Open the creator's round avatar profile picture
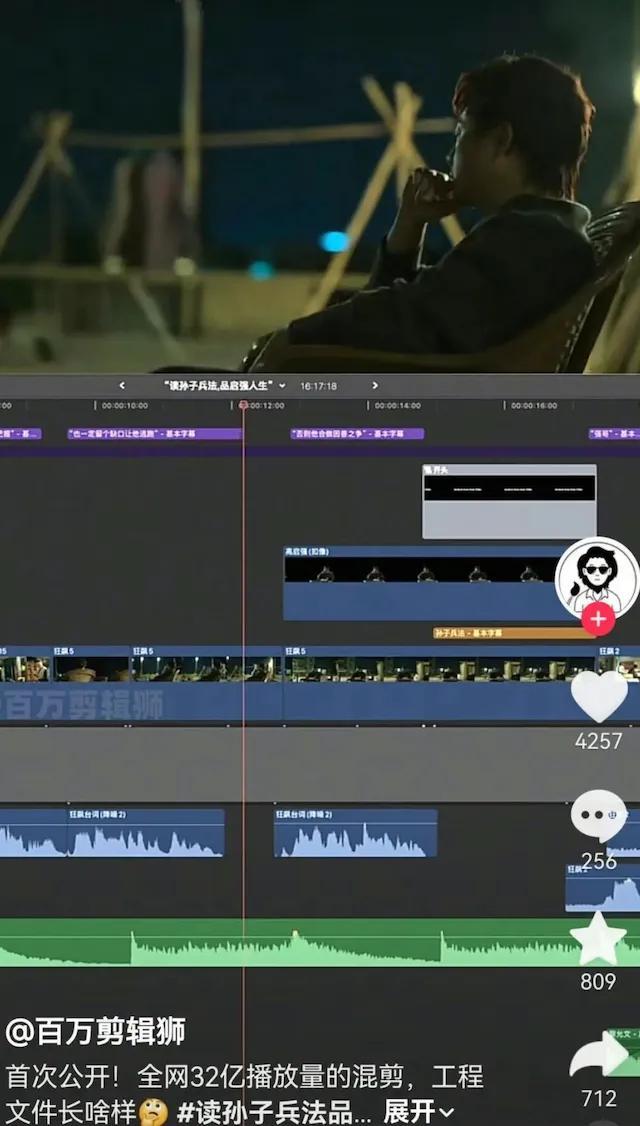The height and width of the screenshot is (1126, 640). tap(597, 575)
